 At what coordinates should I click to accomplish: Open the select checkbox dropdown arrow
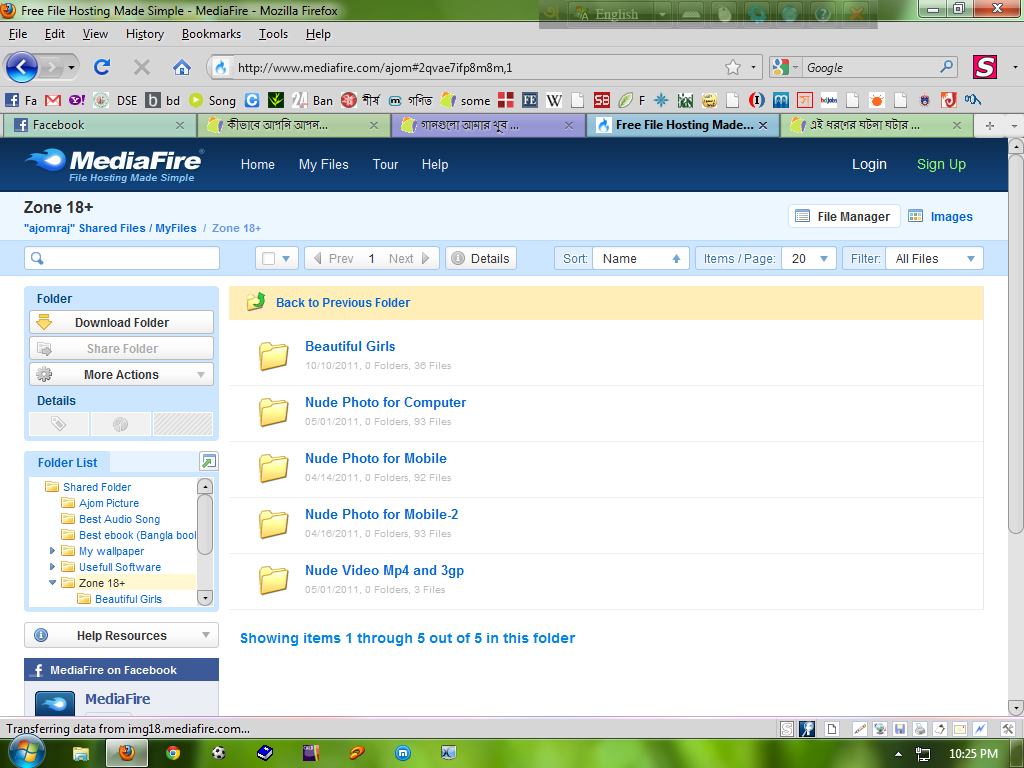point(286,259)
